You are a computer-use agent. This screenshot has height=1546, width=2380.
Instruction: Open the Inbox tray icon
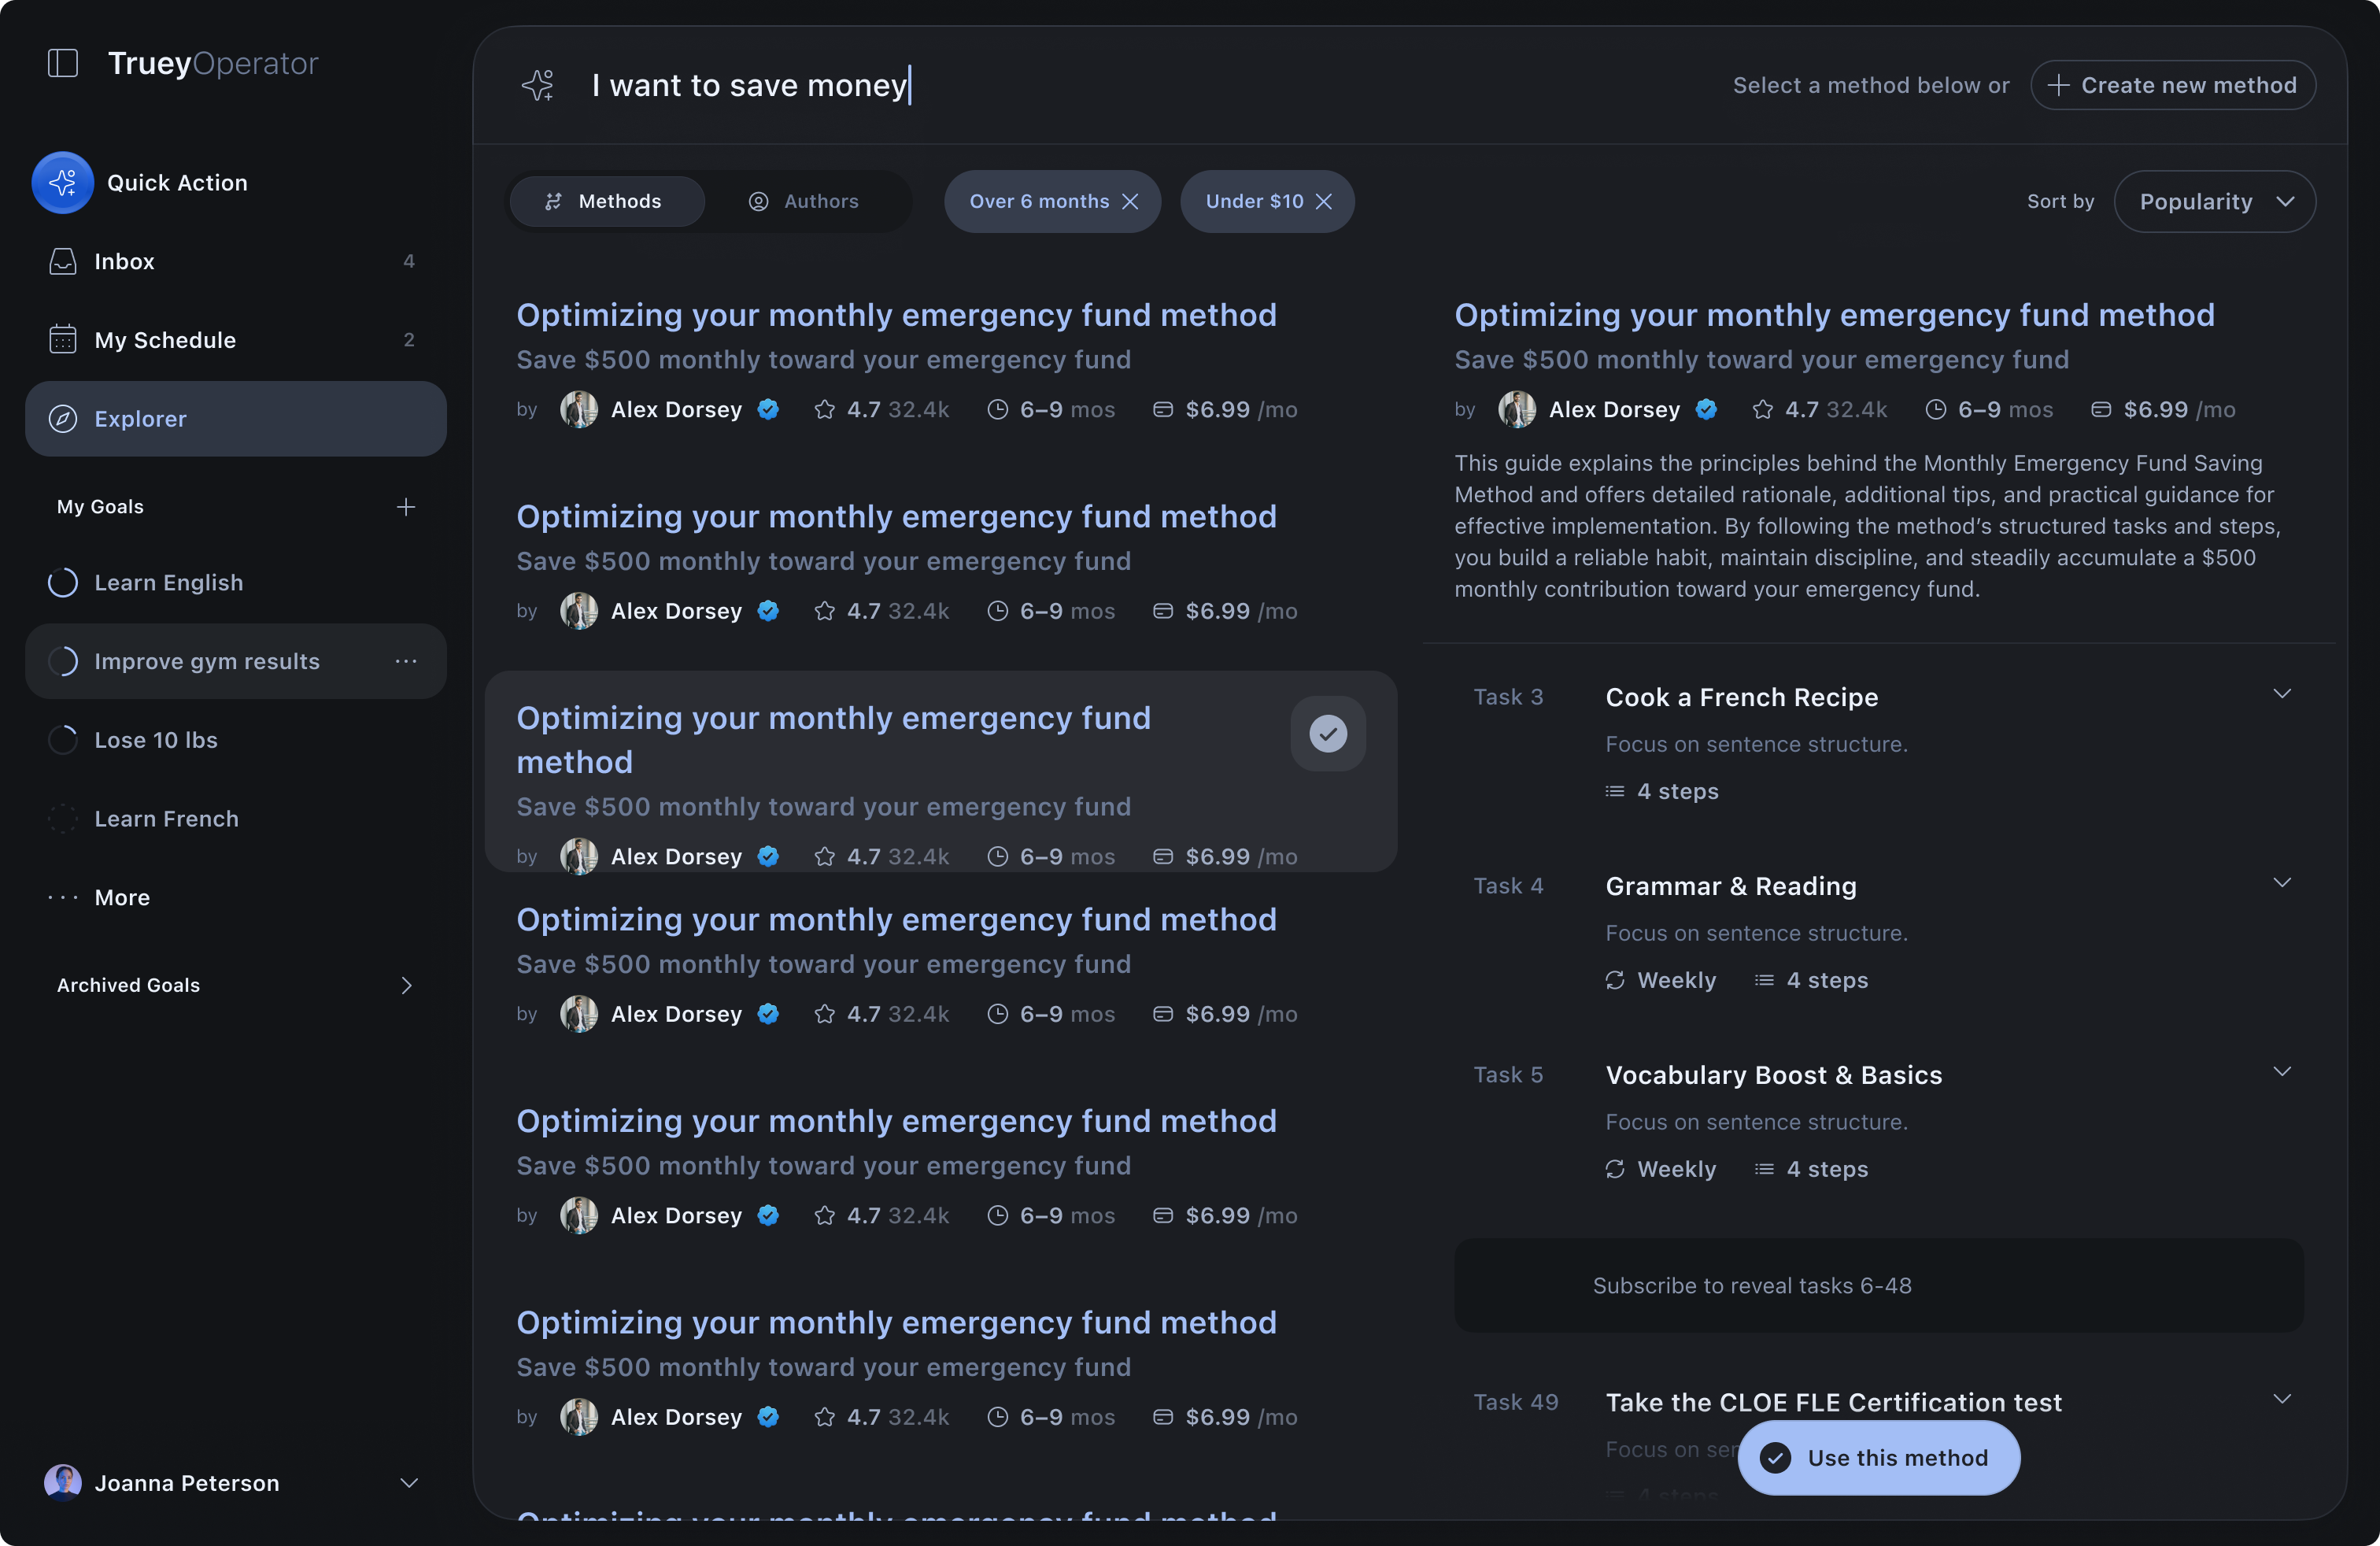coord(63,261)
